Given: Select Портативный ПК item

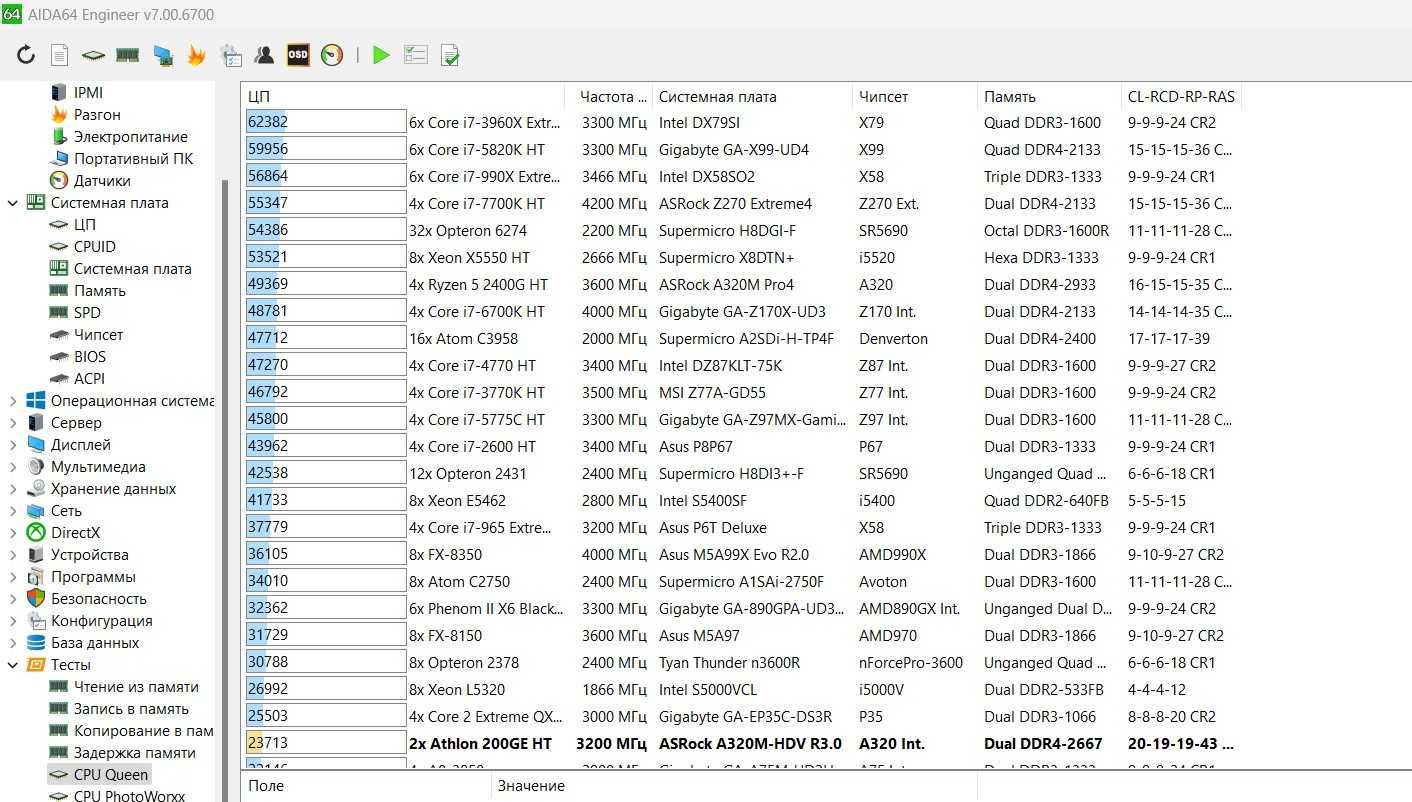Looking at the screenshot, I should (x=133, y=158).
